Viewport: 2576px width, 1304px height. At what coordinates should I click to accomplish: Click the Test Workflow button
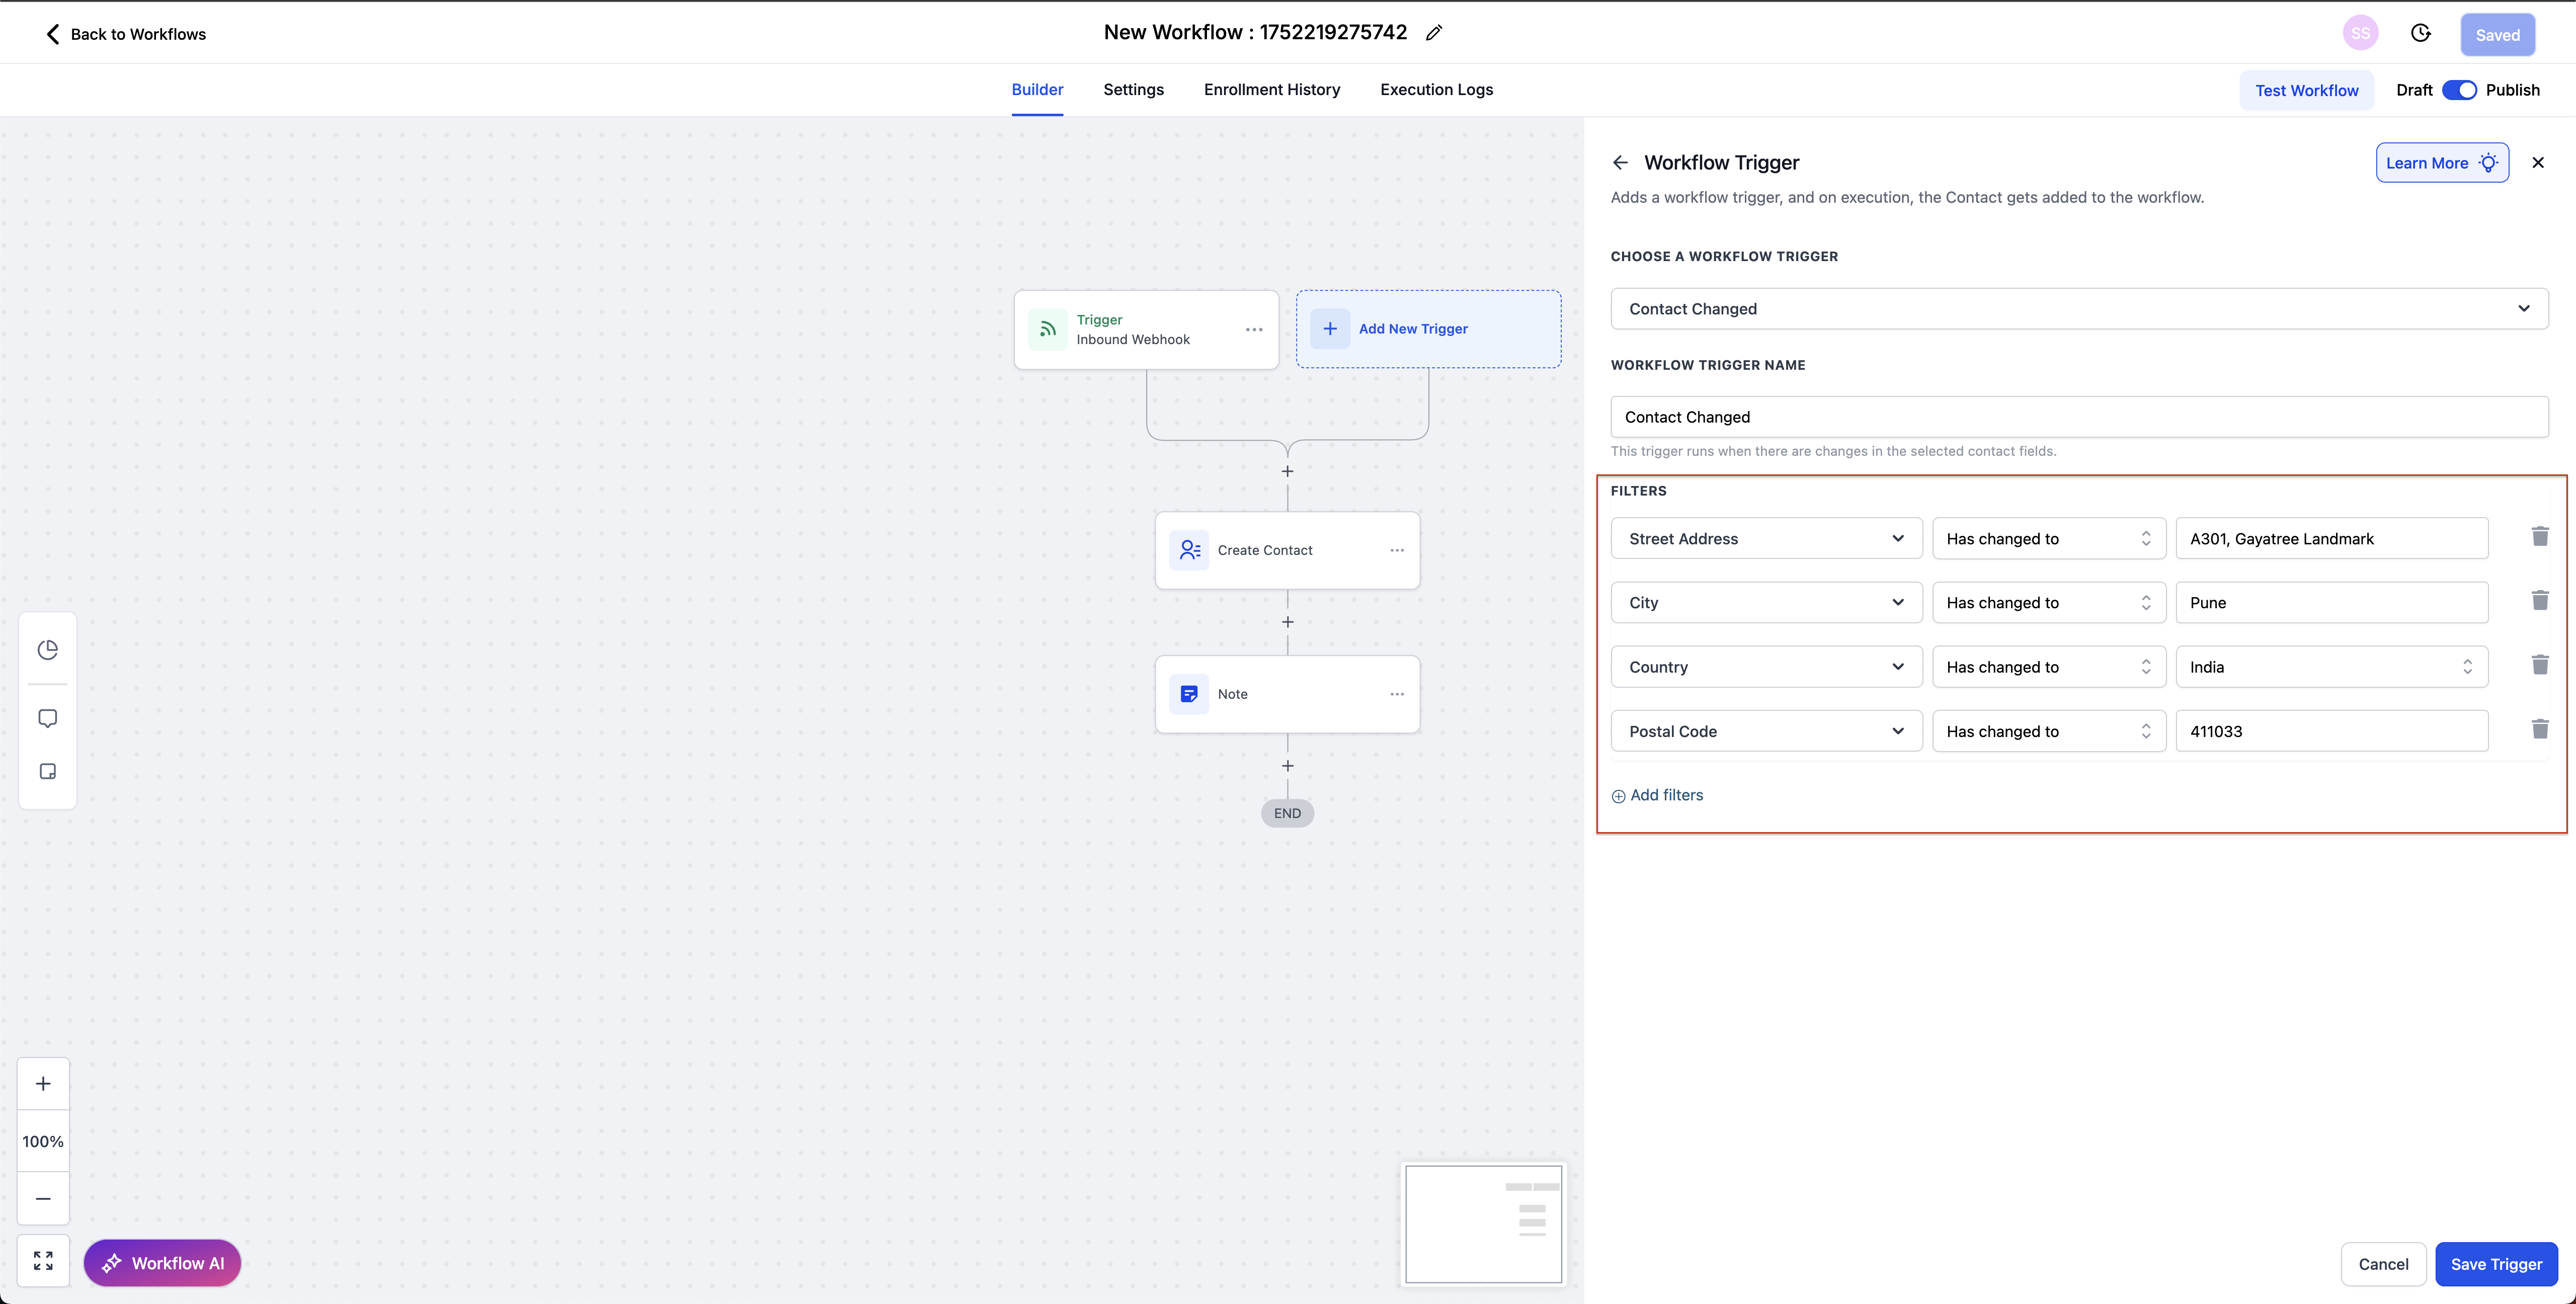coord(2306,90)
